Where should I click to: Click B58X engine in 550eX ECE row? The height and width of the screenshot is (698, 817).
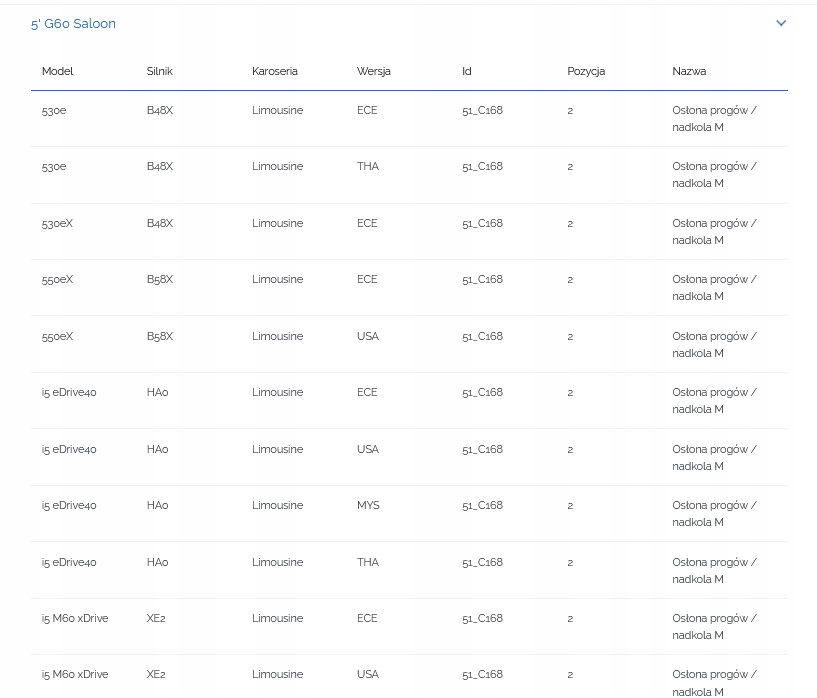160,279
